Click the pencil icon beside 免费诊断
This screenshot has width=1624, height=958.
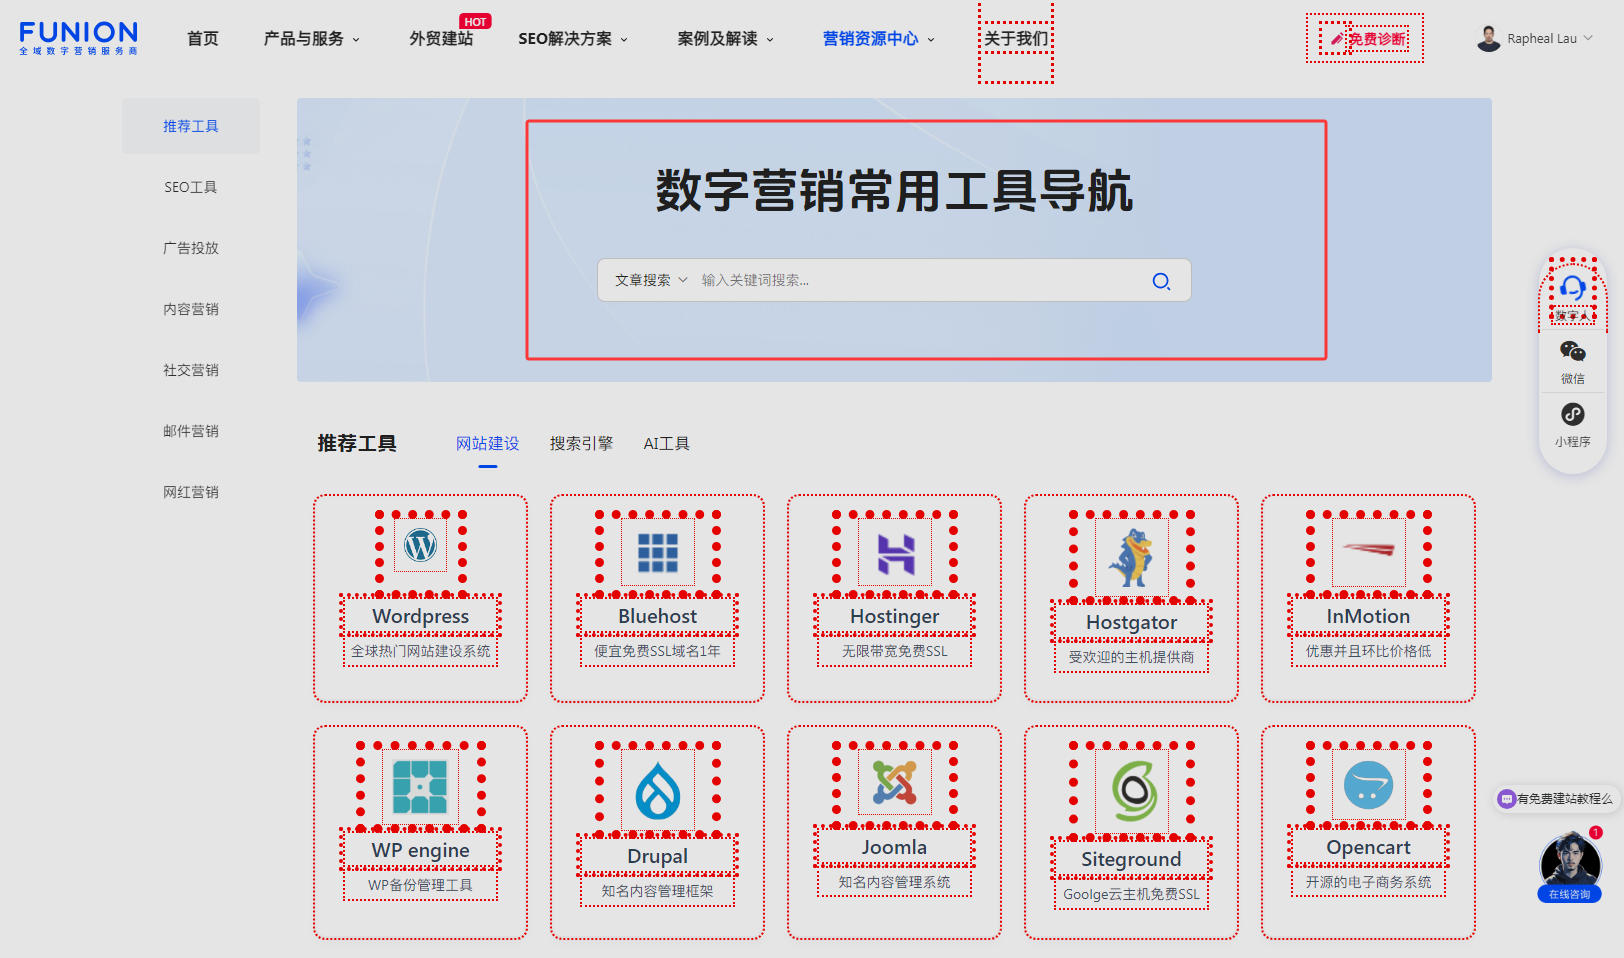click(1337, 39)
